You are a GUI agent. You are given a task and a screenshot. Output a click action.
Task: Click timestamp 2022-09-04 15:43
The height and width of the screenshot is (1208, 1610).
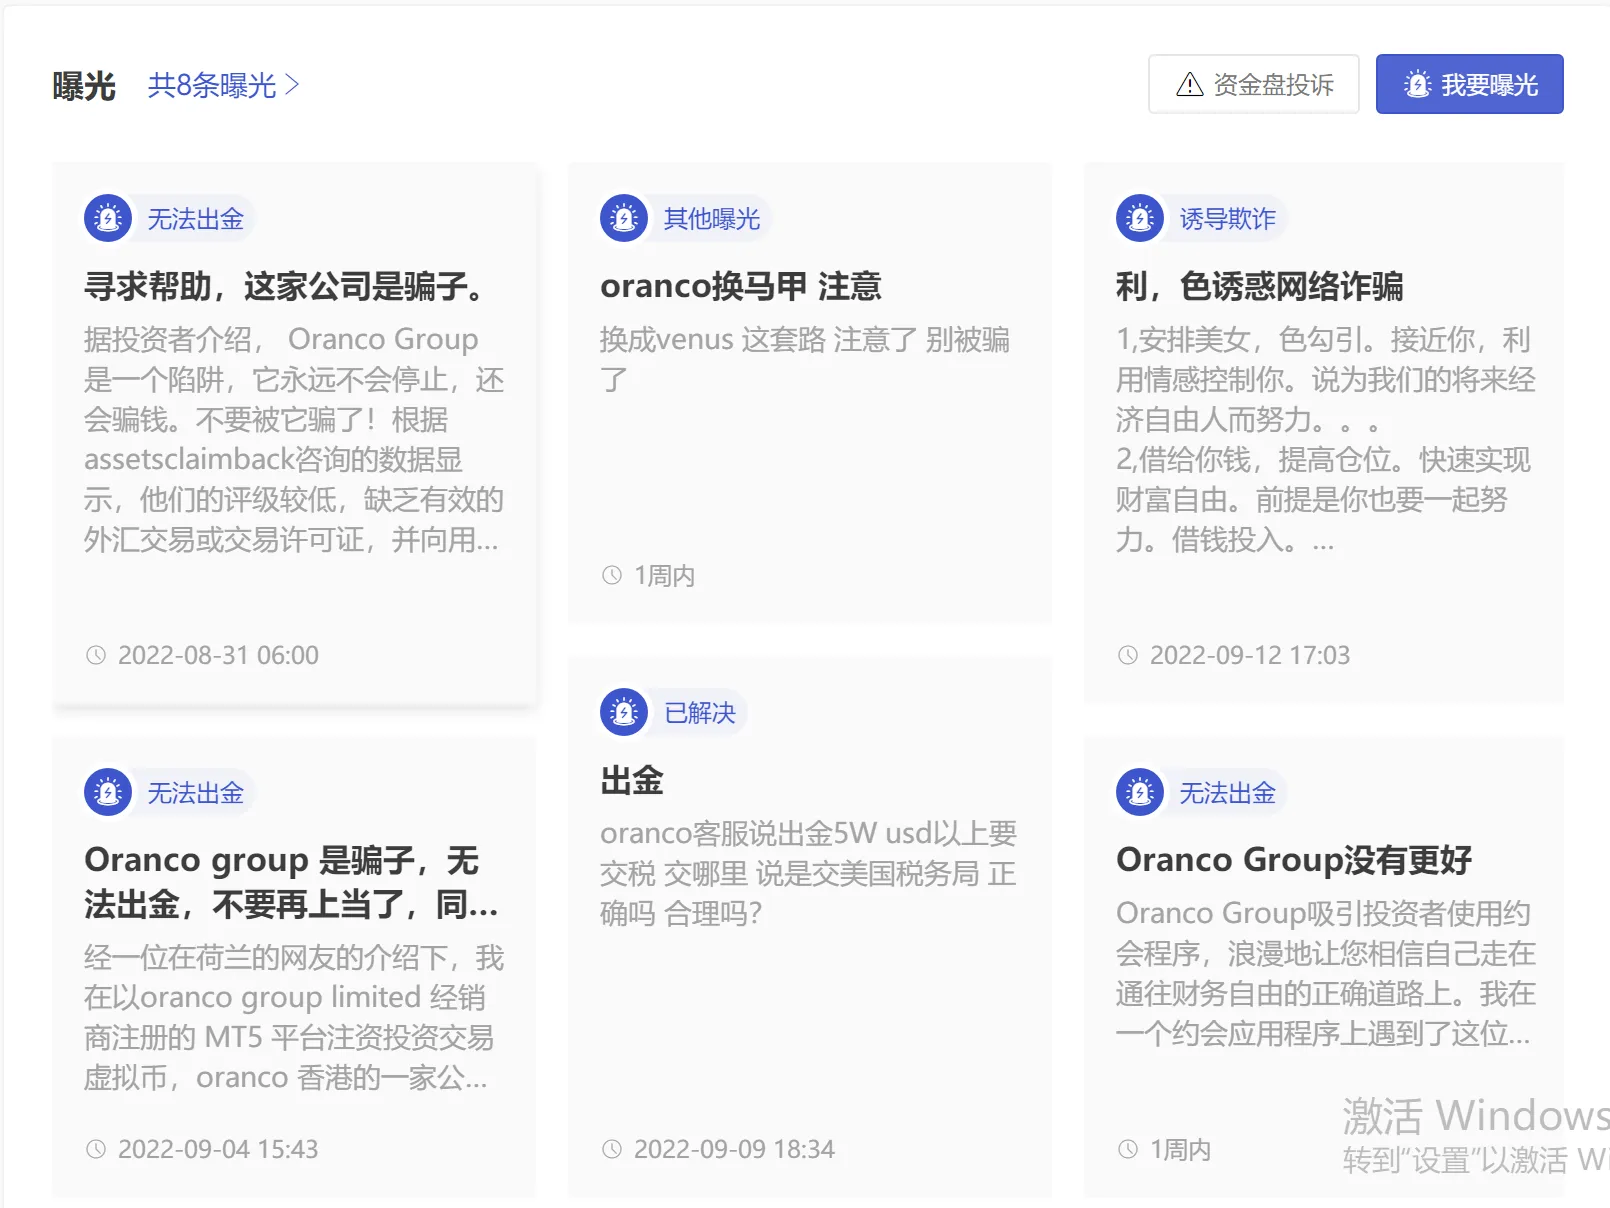(x=218, y=1149)
